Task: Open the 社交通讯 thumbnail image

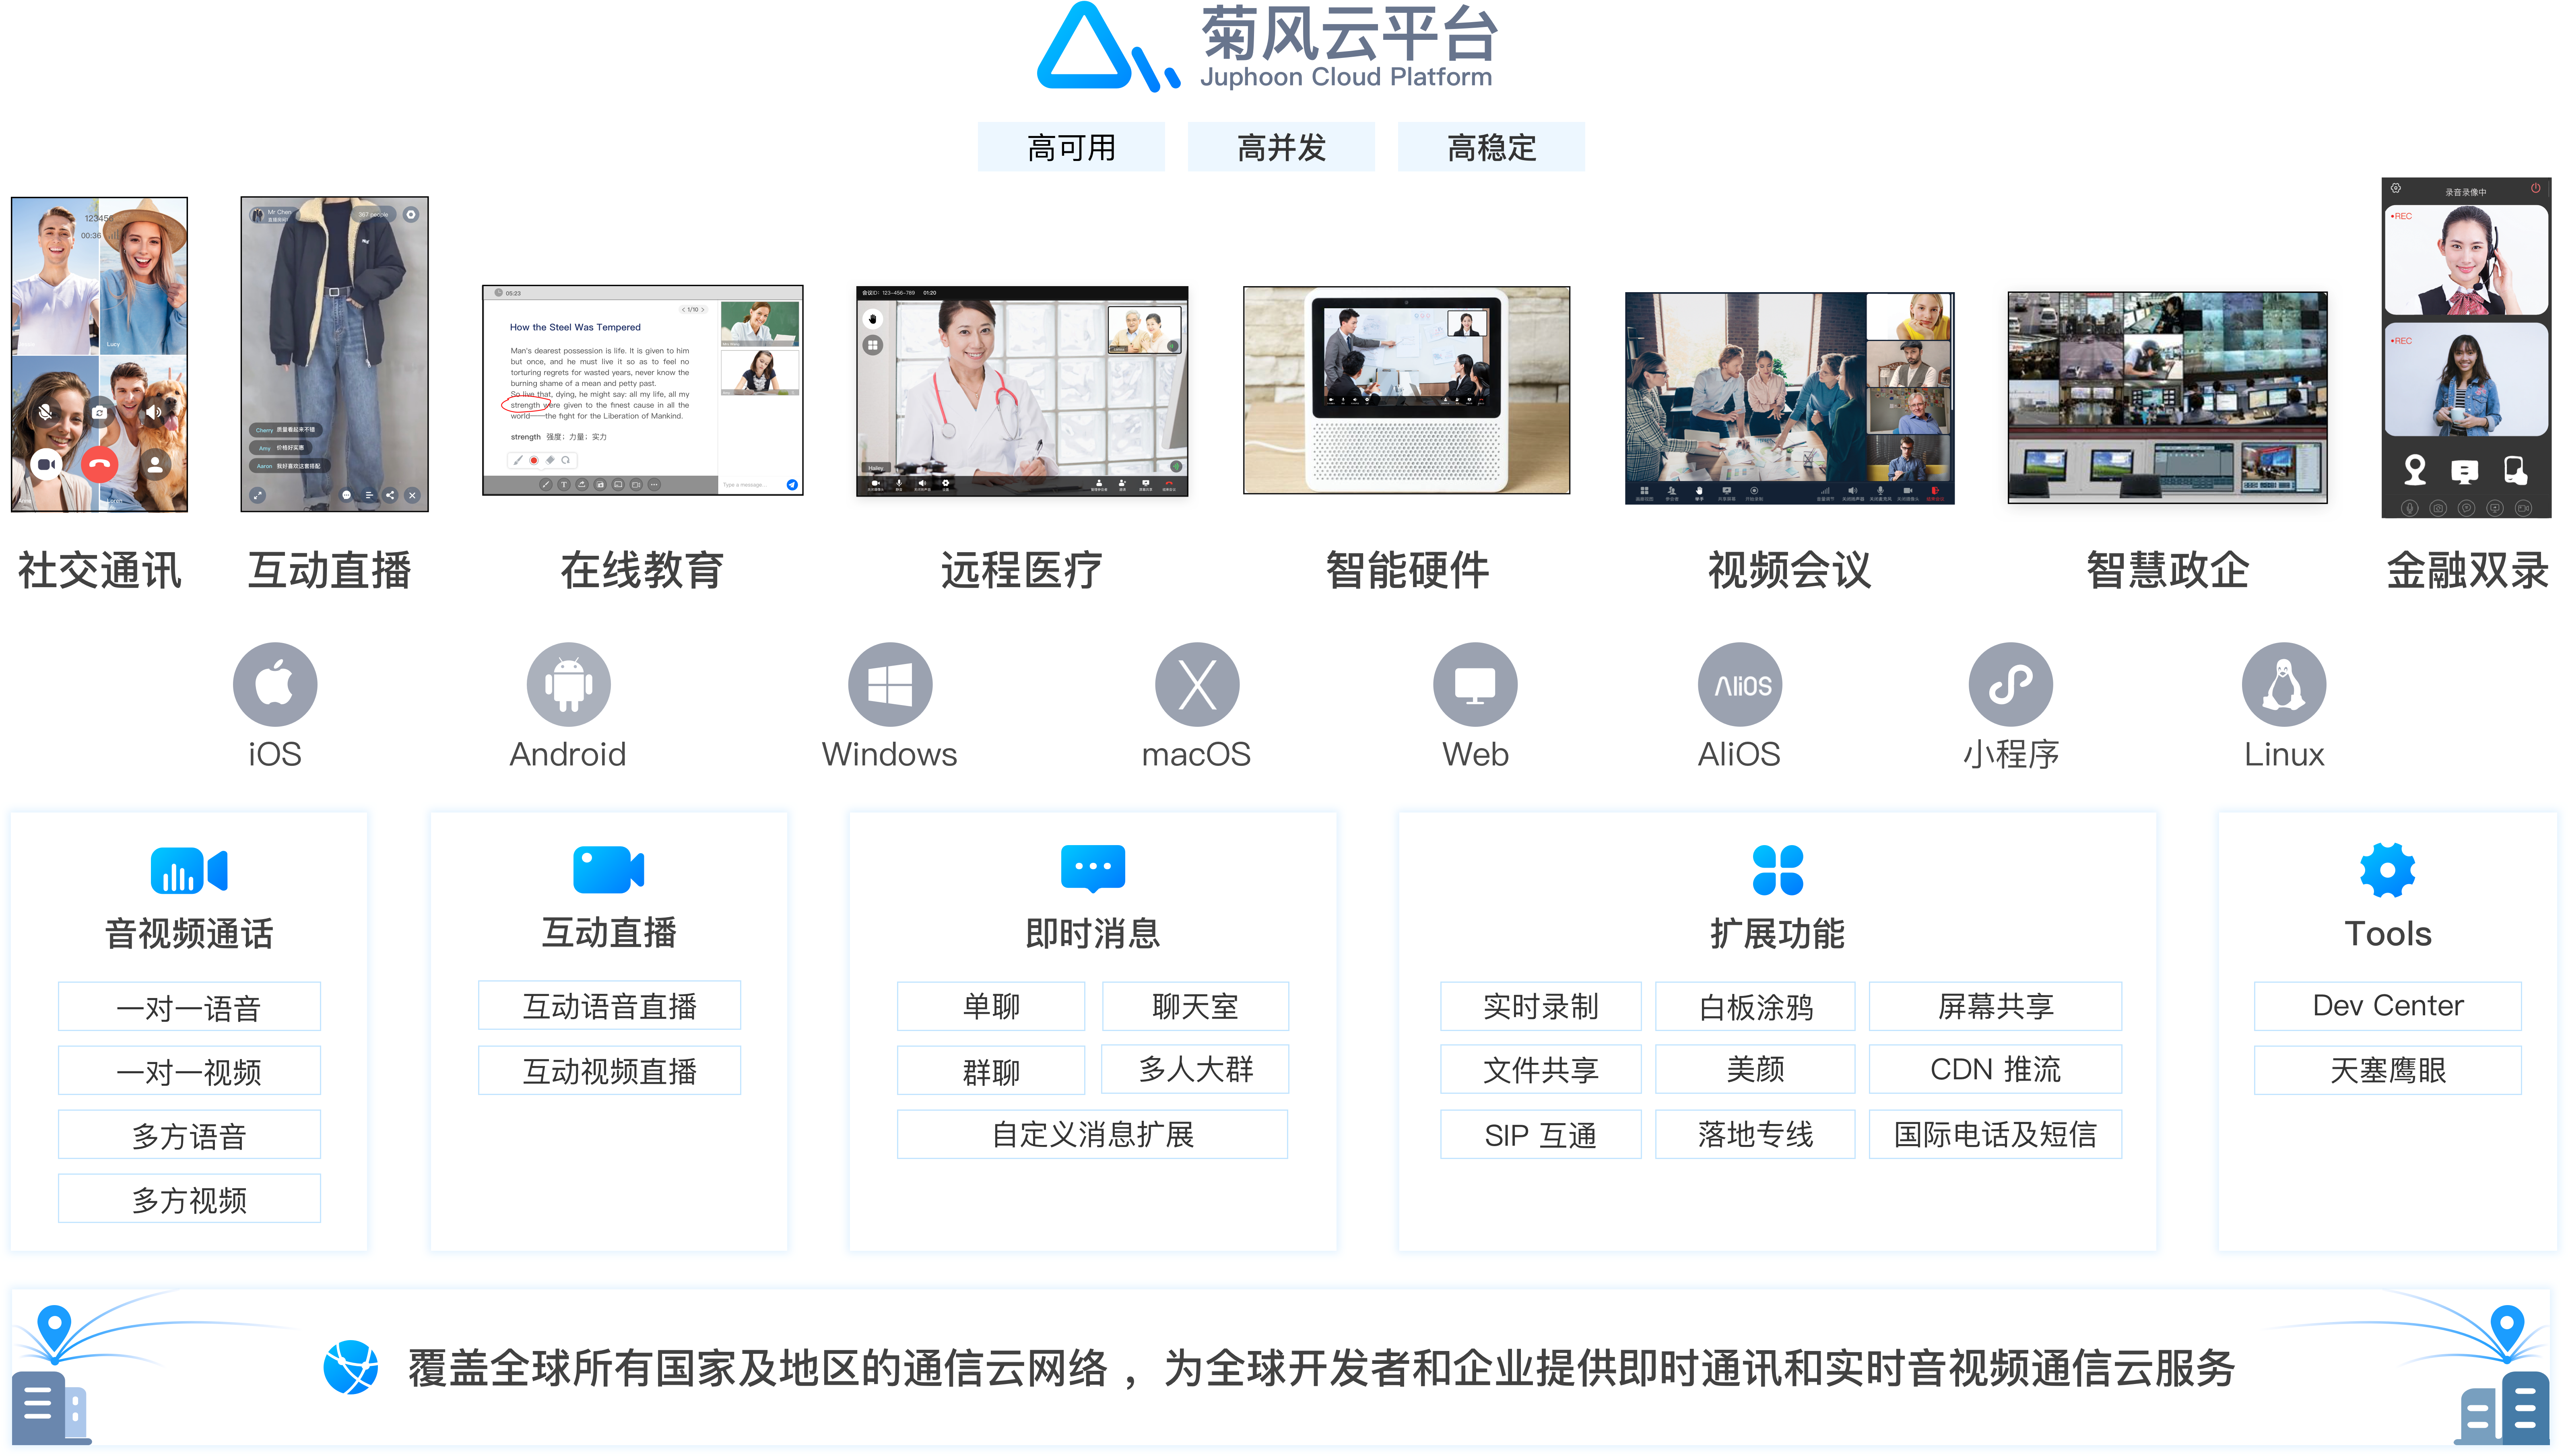Action: 99,354
